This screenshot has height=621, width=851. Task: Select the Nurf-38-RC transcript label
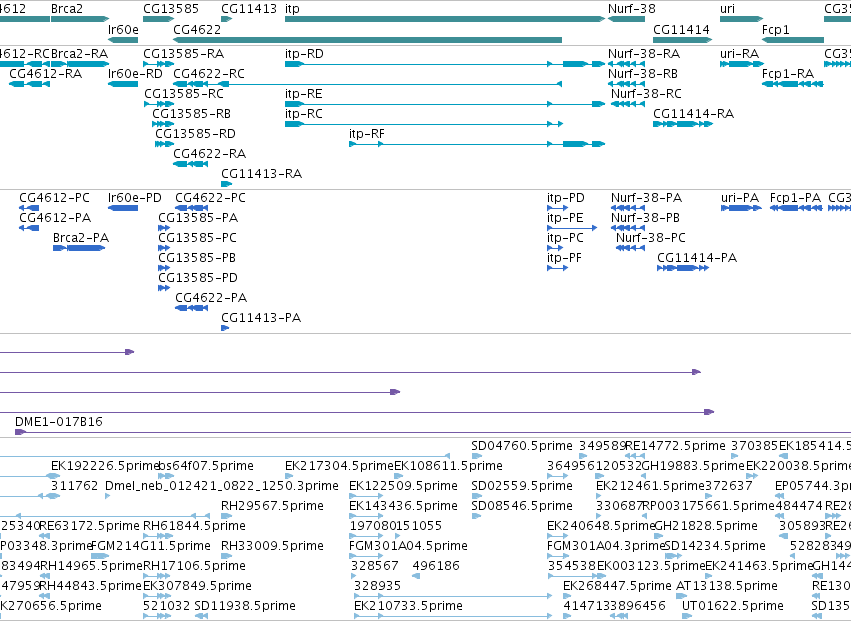(646, 94)
